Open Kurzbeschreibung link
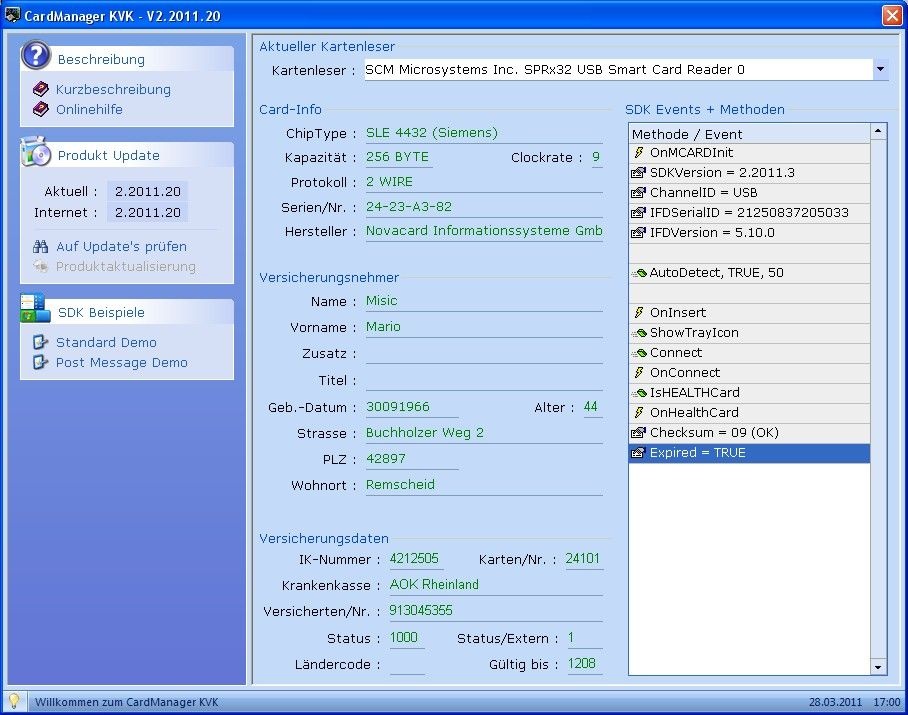The image size is (908, 715). pos(113,89)
